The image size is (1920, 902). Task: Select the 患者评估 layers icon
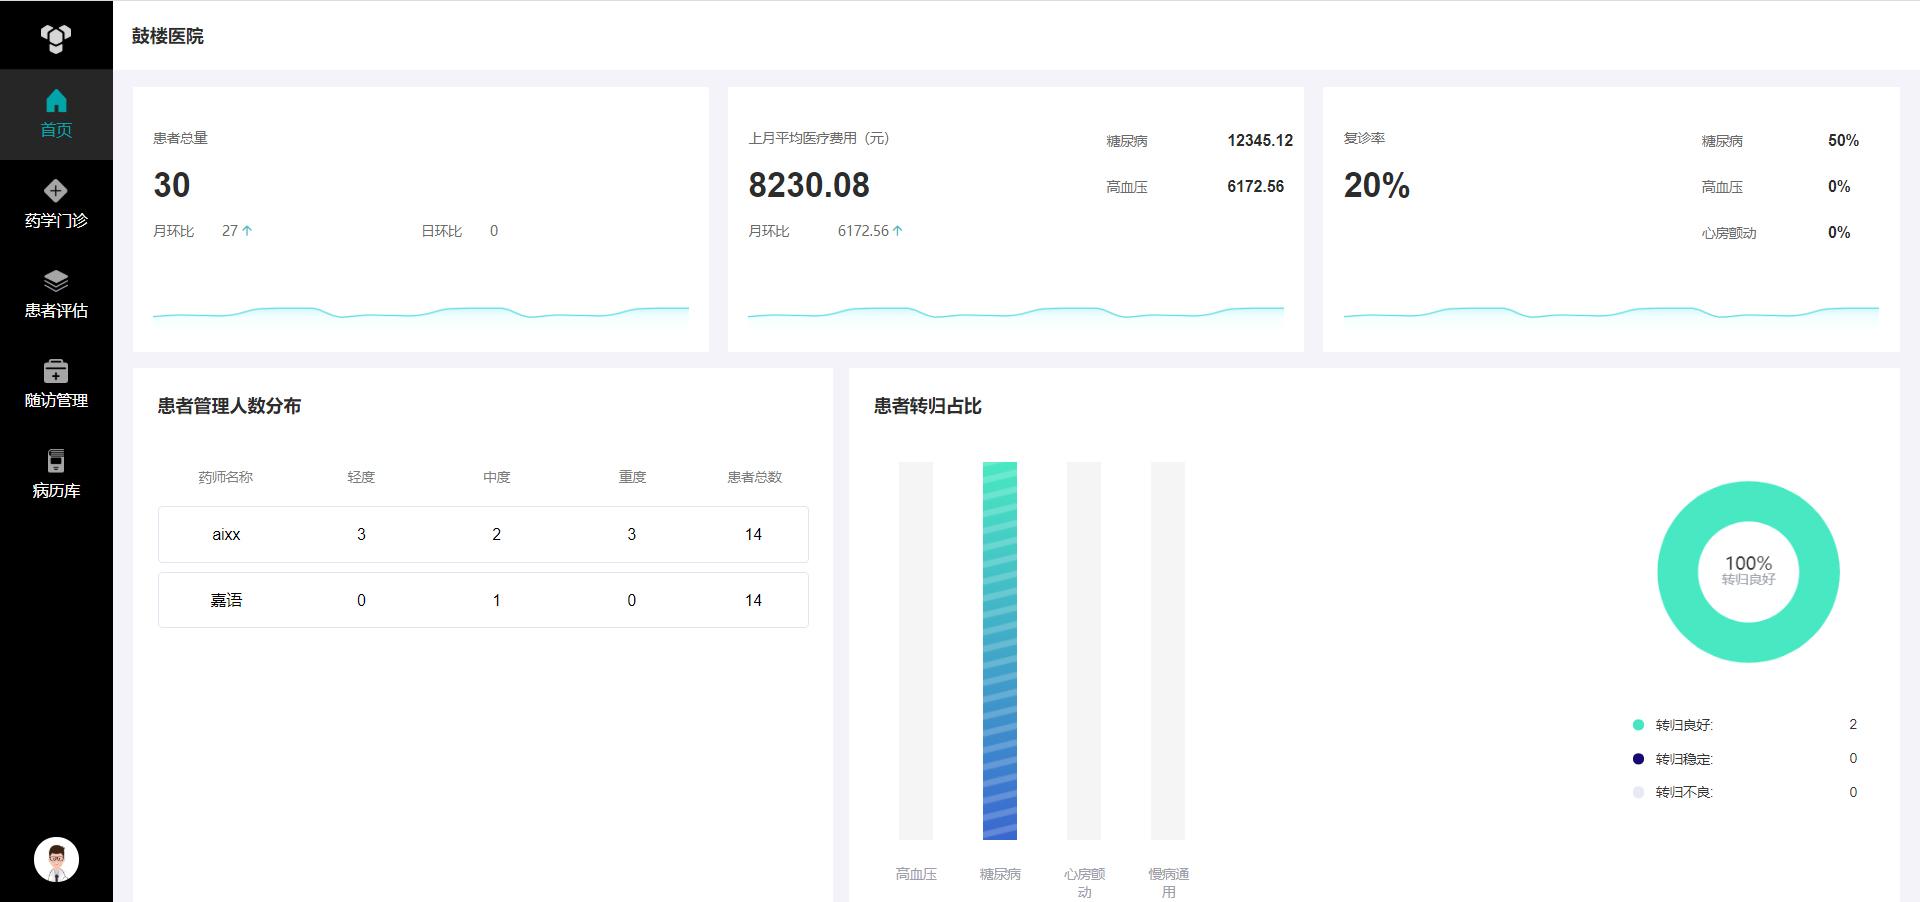[x=56, y=281]
